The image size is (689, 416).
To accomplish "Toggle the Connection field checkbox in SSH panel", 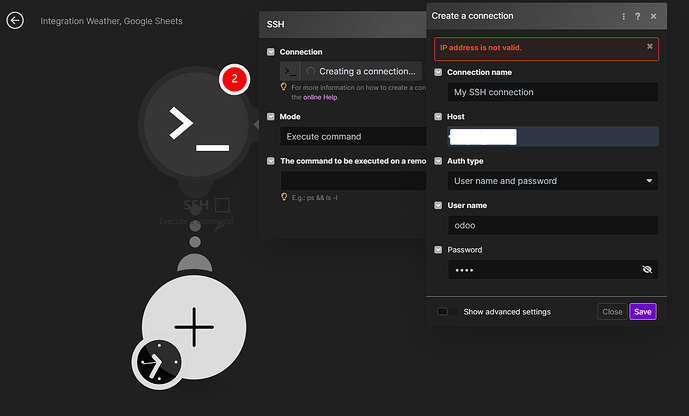I will click(271, 52).
